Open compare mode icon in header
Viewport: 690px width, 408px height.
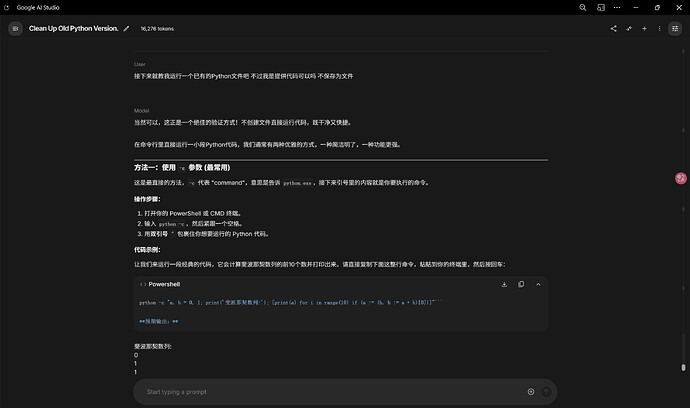pos(629,29)
